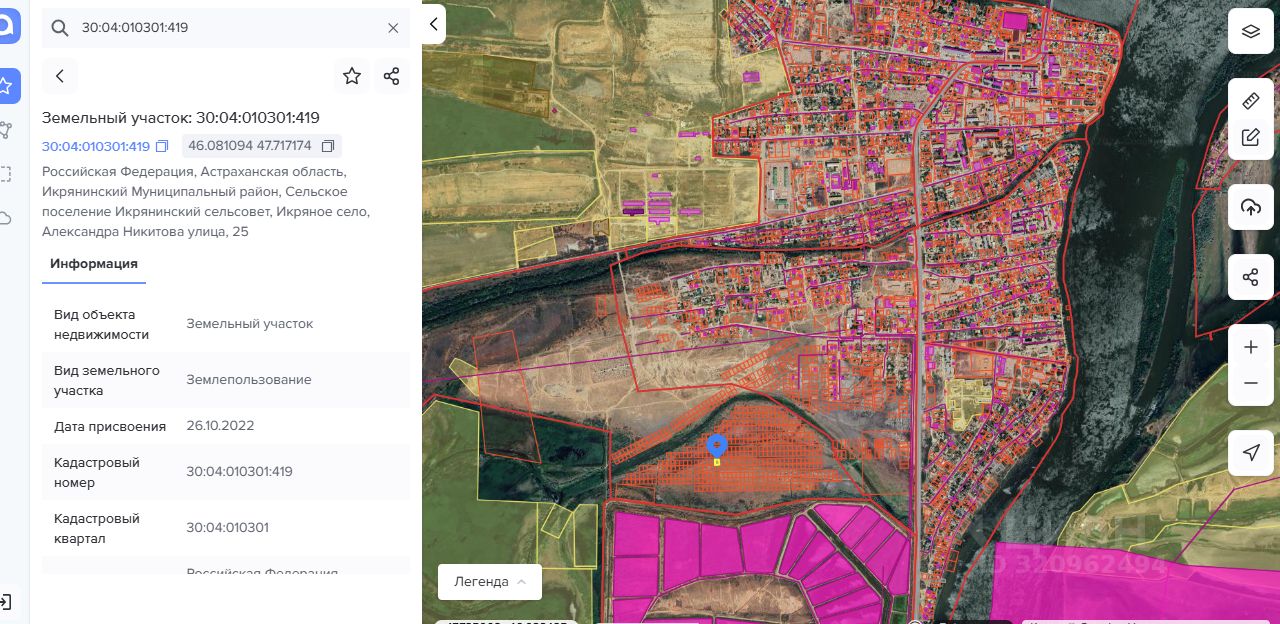
Task: Share the map via the right-side share button
Action: click(1251, 277)
